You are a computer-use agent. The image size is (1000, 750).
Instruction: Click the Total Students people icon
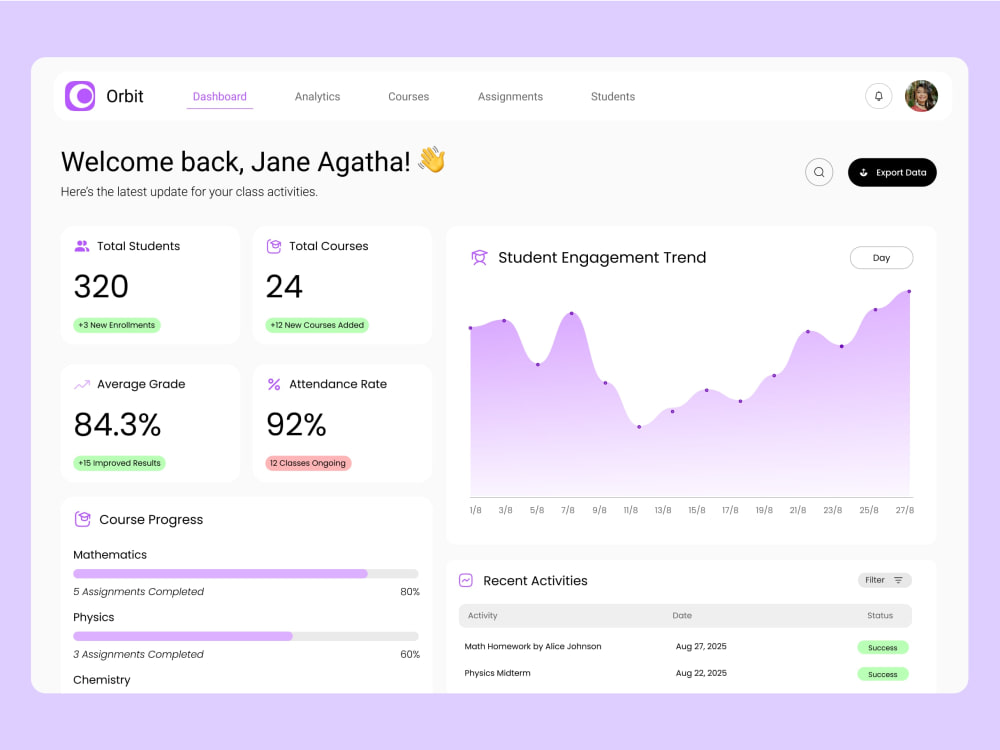tap(82, 246)
